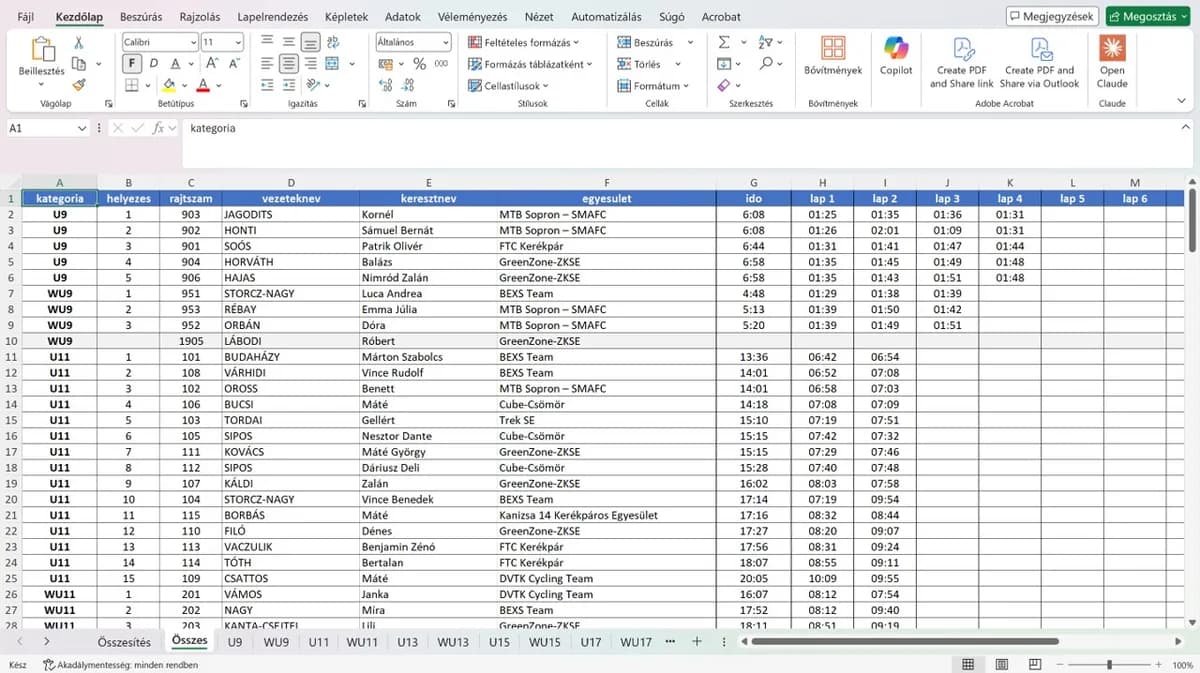The width and height of the screenshot is (1200, 673).
Task: Toggle italic D formatting
Action: 153,63
